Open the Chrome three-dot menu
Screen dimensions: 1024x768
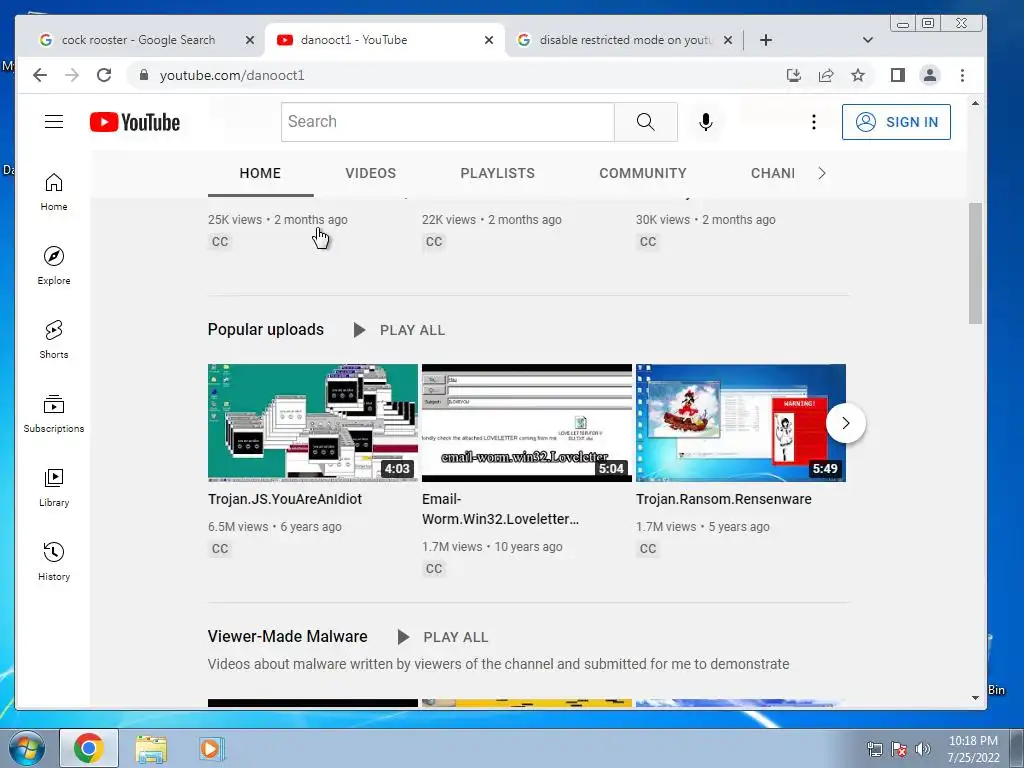(962, 75)
